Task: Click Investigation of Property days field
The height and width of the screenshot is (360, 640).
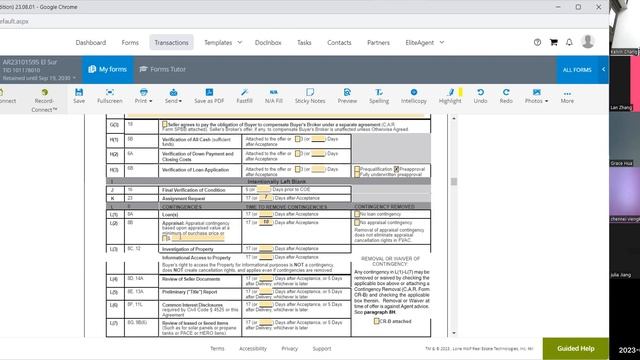Action: coord(266,249)
